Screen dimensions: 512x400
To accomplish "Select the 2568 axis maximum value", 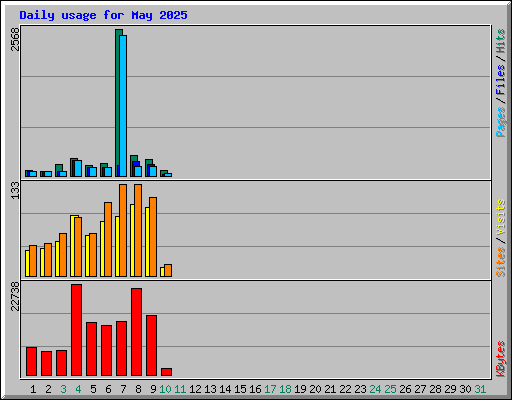I will click(15, 40).
